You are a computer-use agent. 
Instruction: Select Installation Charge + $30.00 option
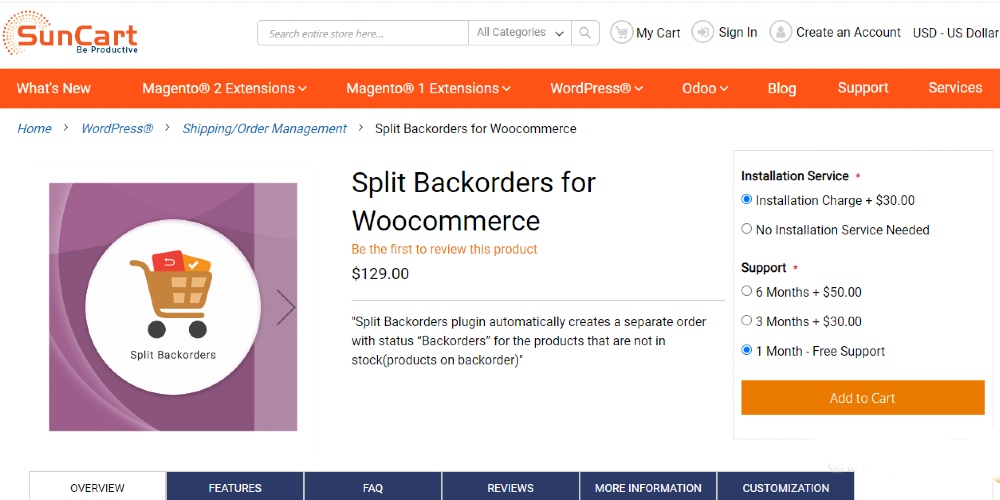[x=747, y=200]
